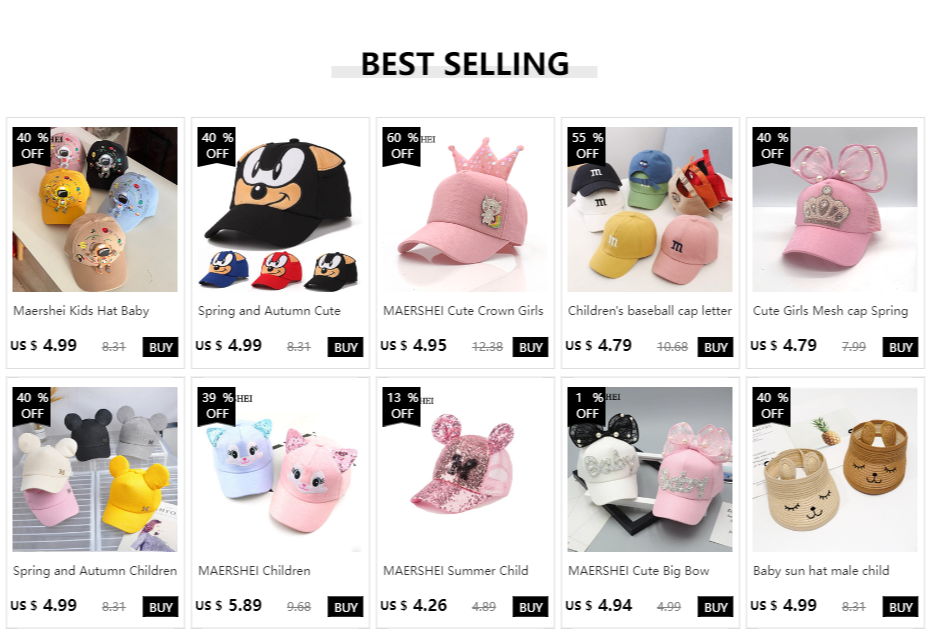The height and width of the screenshot is (639, 932).
Task: Buy the Spring and Autumn Children hat
Action: (x=161, y=607)
